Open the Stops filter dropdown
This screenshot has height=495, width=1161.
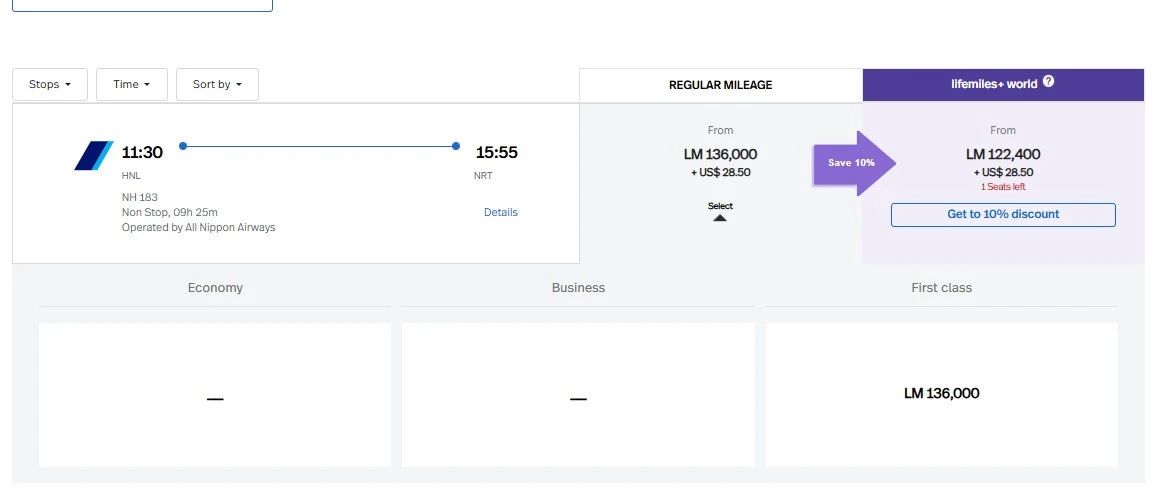click(50, 85)
